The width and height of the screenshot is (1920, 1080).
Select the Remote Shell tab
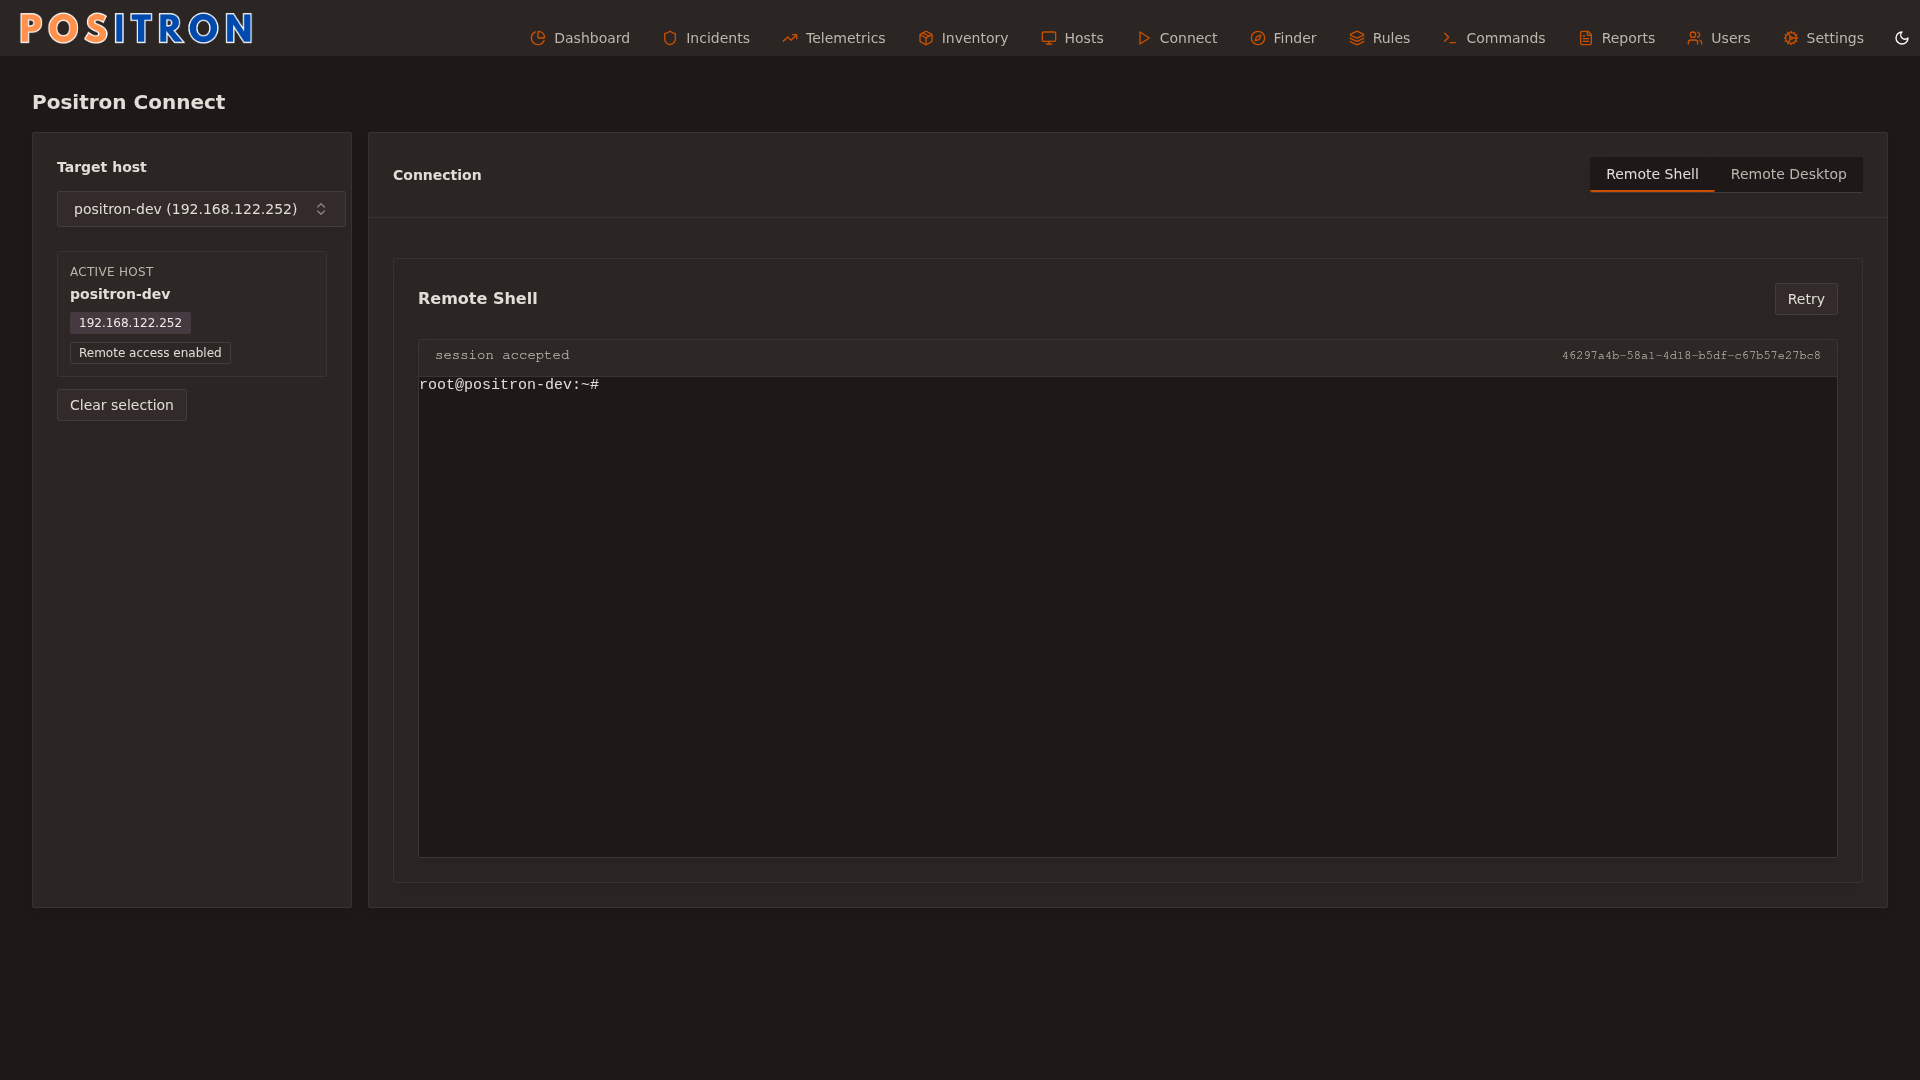pyautogui.click(x=1652, y=174)
